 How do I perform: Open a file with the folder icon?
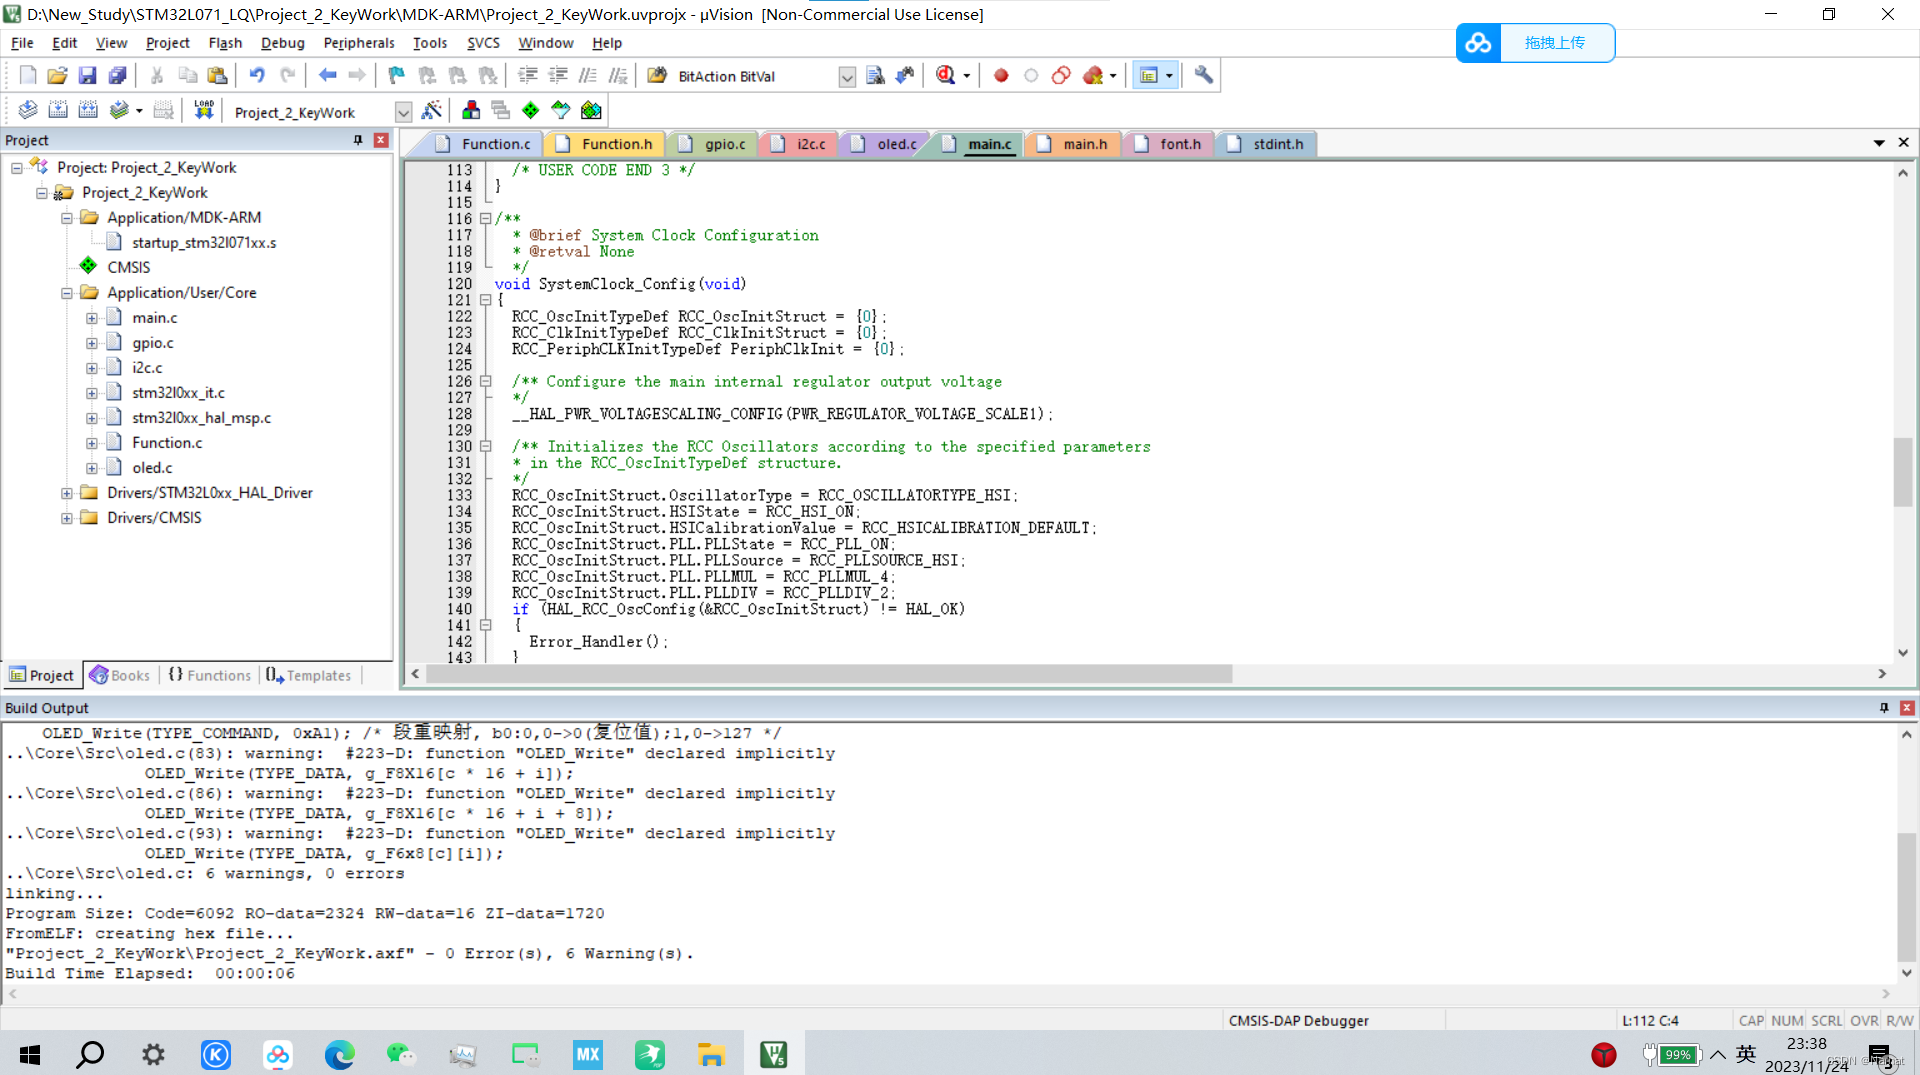(x=57, y=75)
